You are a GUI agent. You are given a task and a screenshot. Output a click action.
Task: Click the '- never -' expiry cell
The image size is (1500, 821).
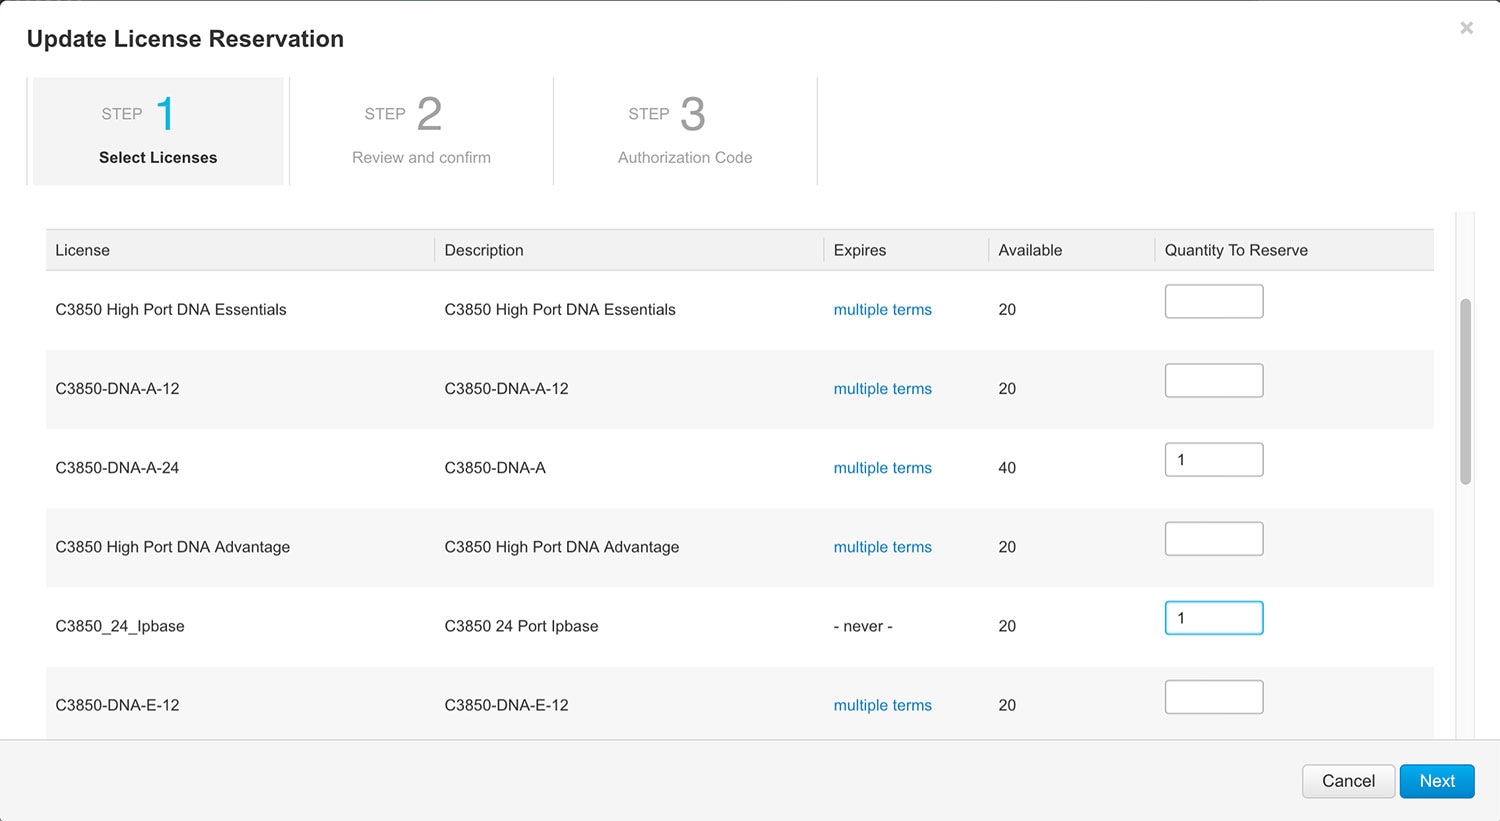pyautogui.click(x=863, y=626)
